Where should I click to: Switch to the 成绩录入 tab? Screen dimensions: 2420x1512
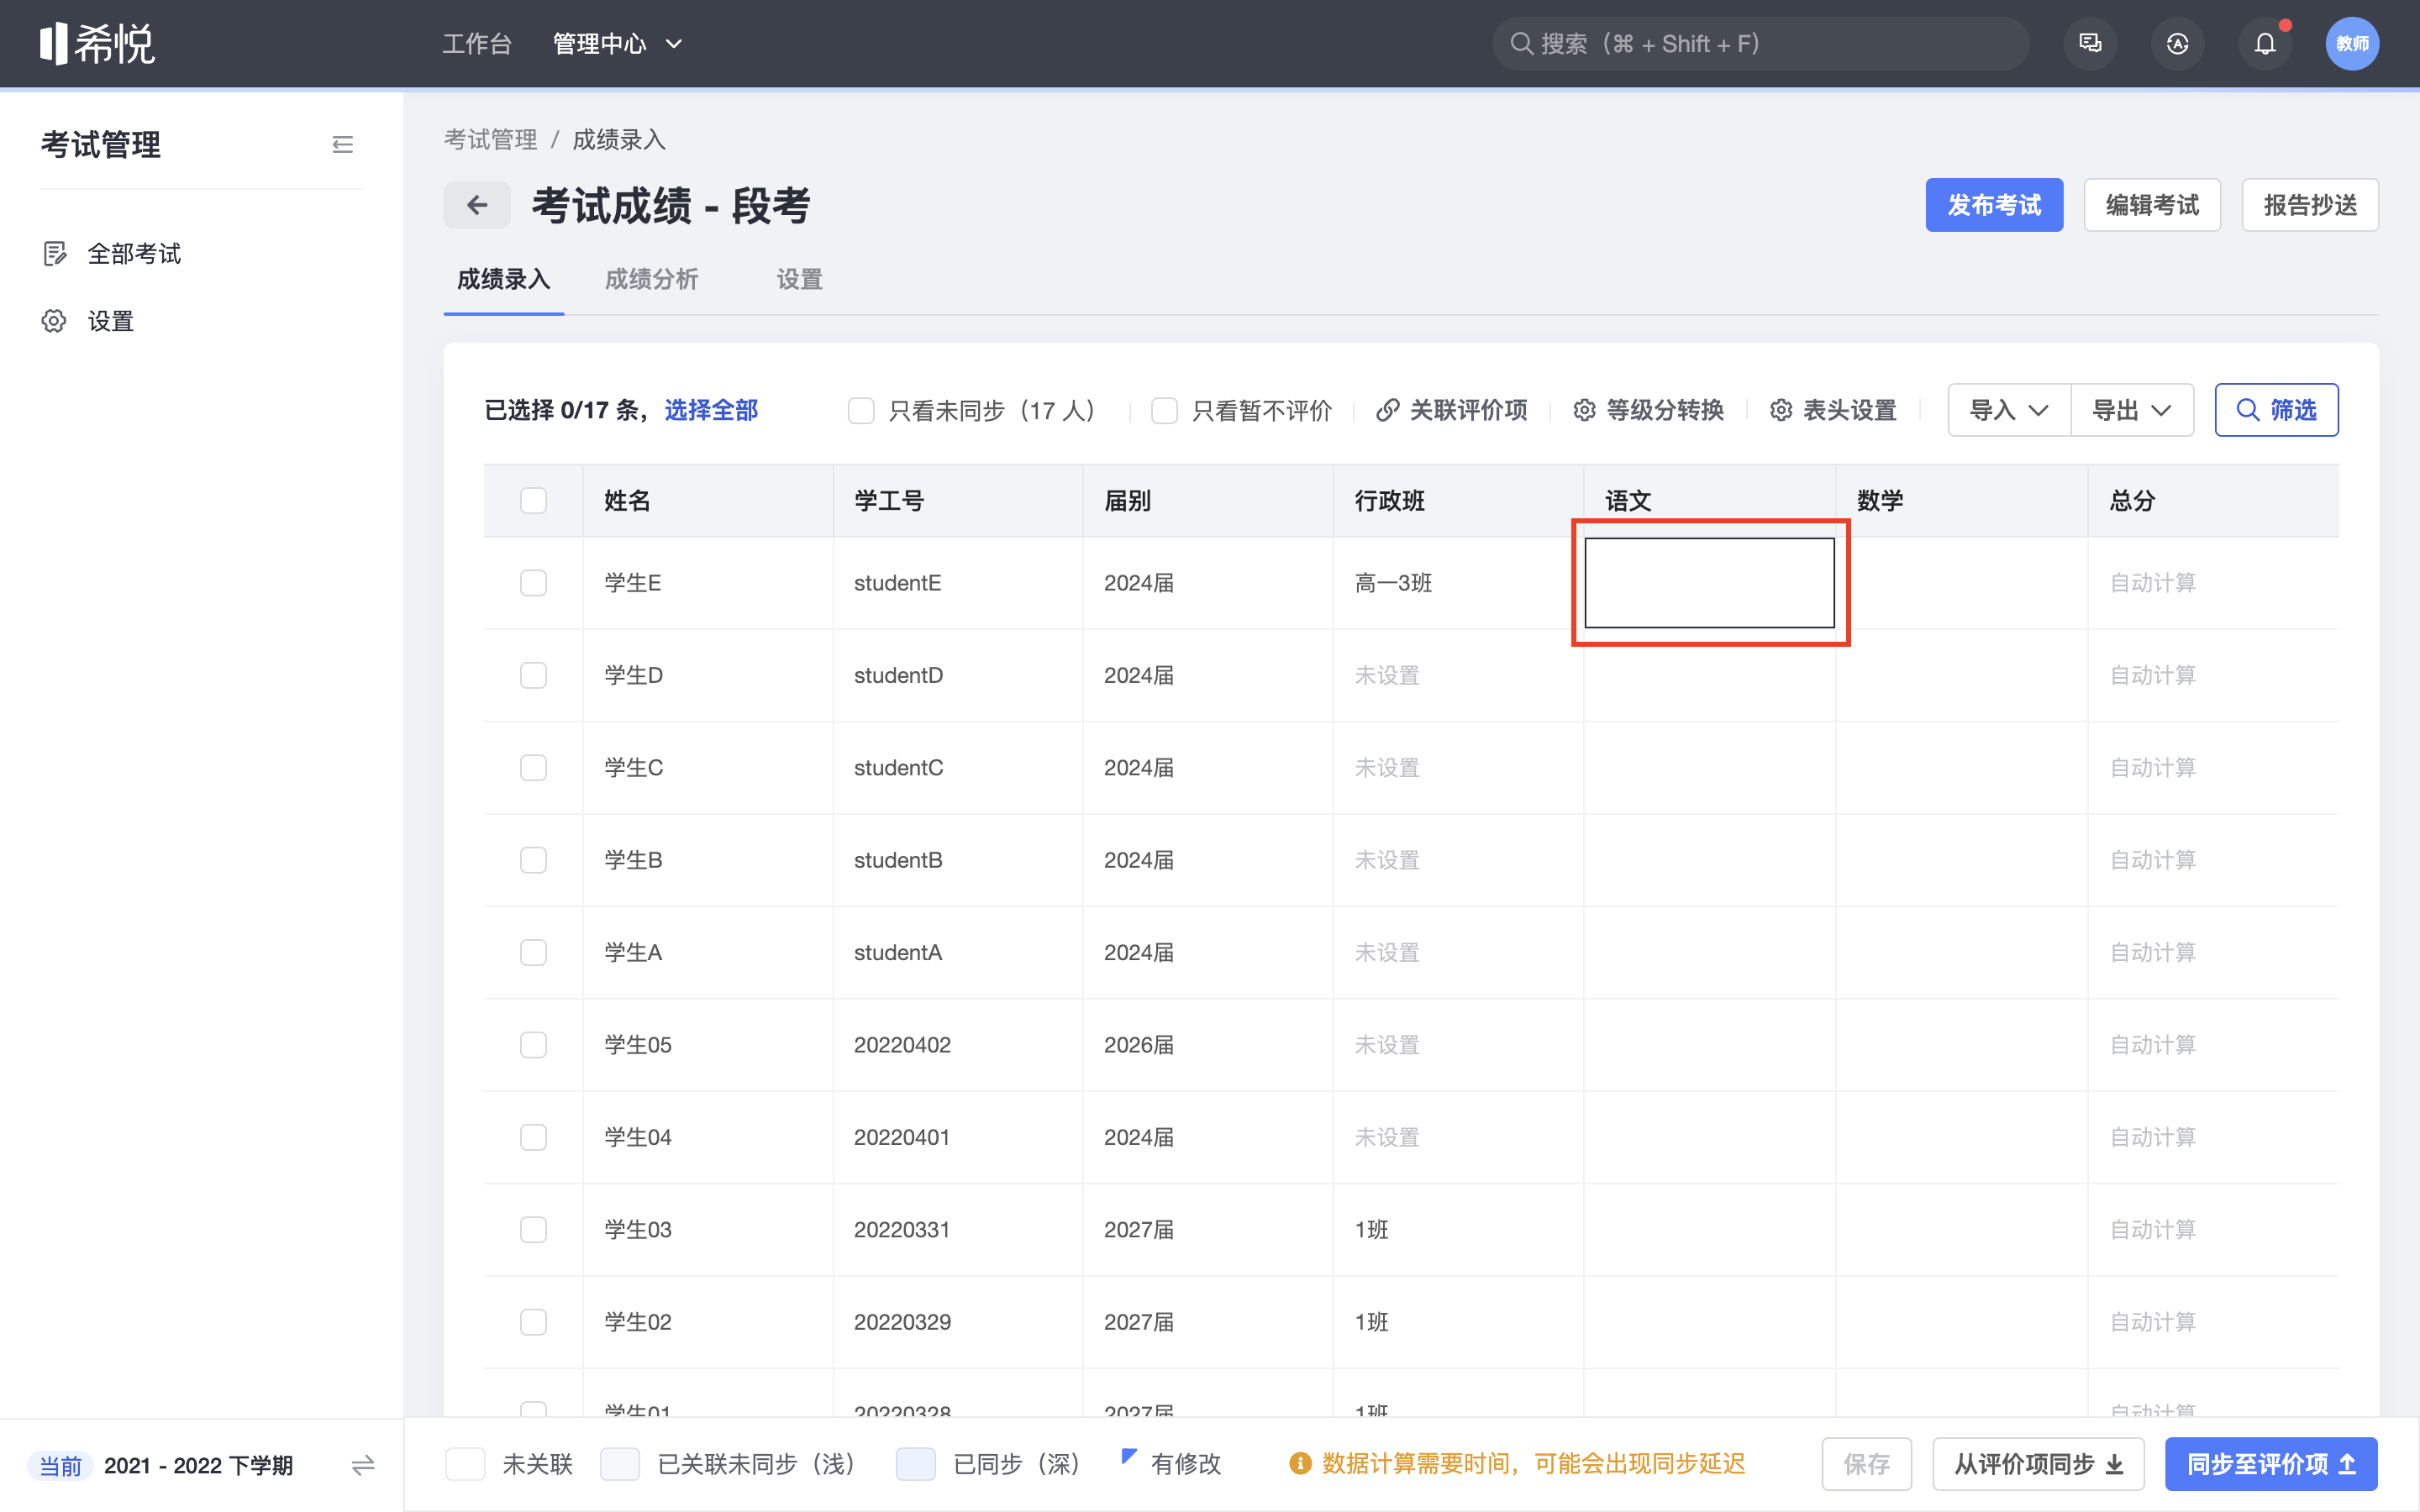point(504,279)
